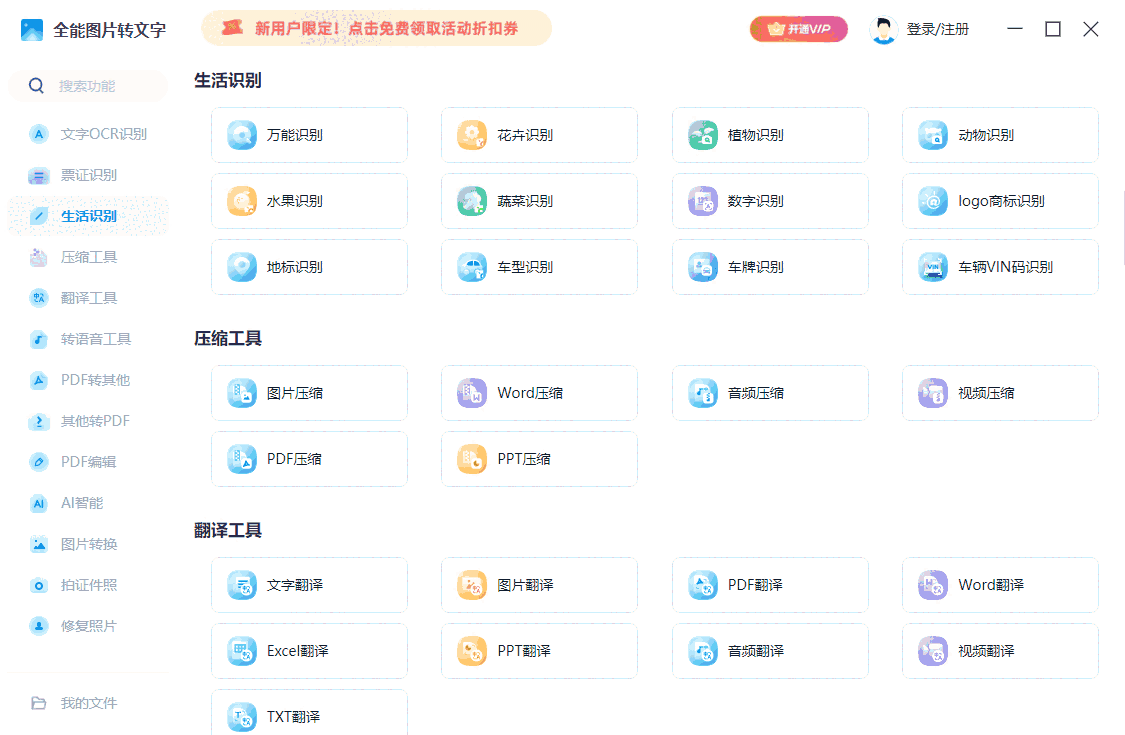The width and height of the screenshot is (1125, 735).
Task: Open the 登录/注册 login link
Action: pyautogui.click(x=937, y=29)
